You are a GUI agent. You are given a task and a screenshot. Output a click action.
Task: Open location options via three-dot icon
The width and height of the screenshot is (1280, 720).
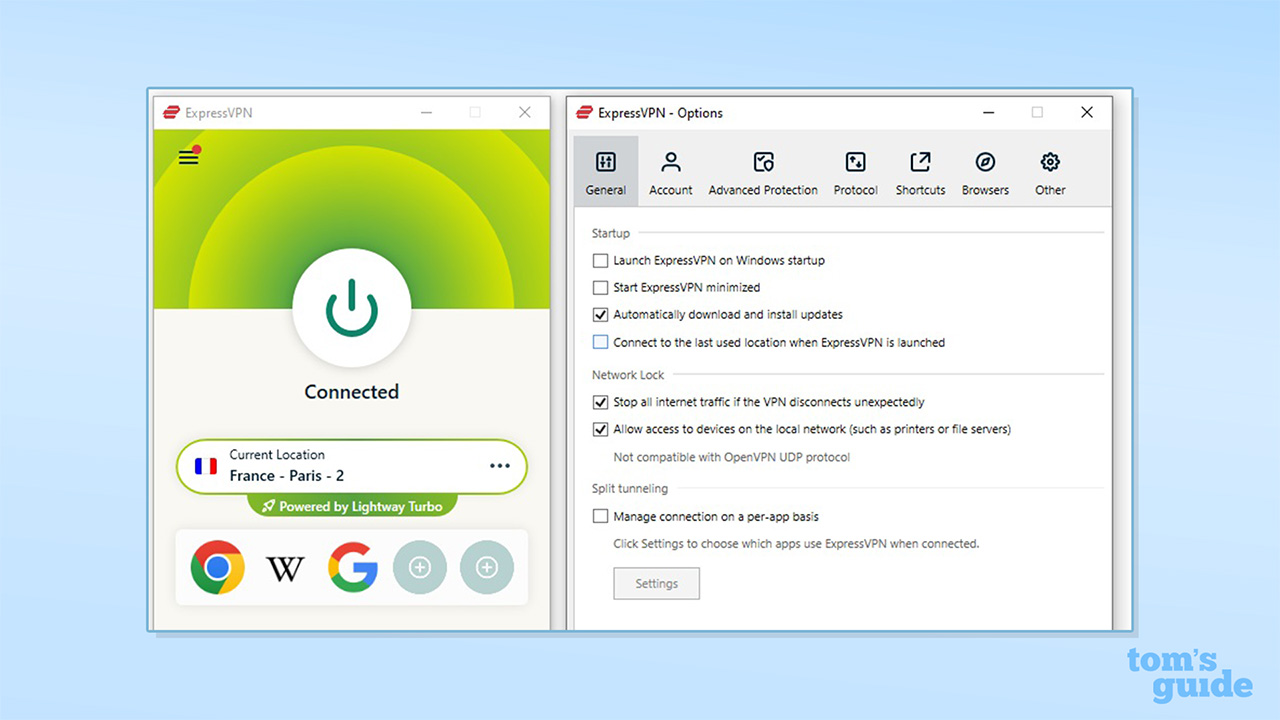pyautogui.click(x=500, y=466)
